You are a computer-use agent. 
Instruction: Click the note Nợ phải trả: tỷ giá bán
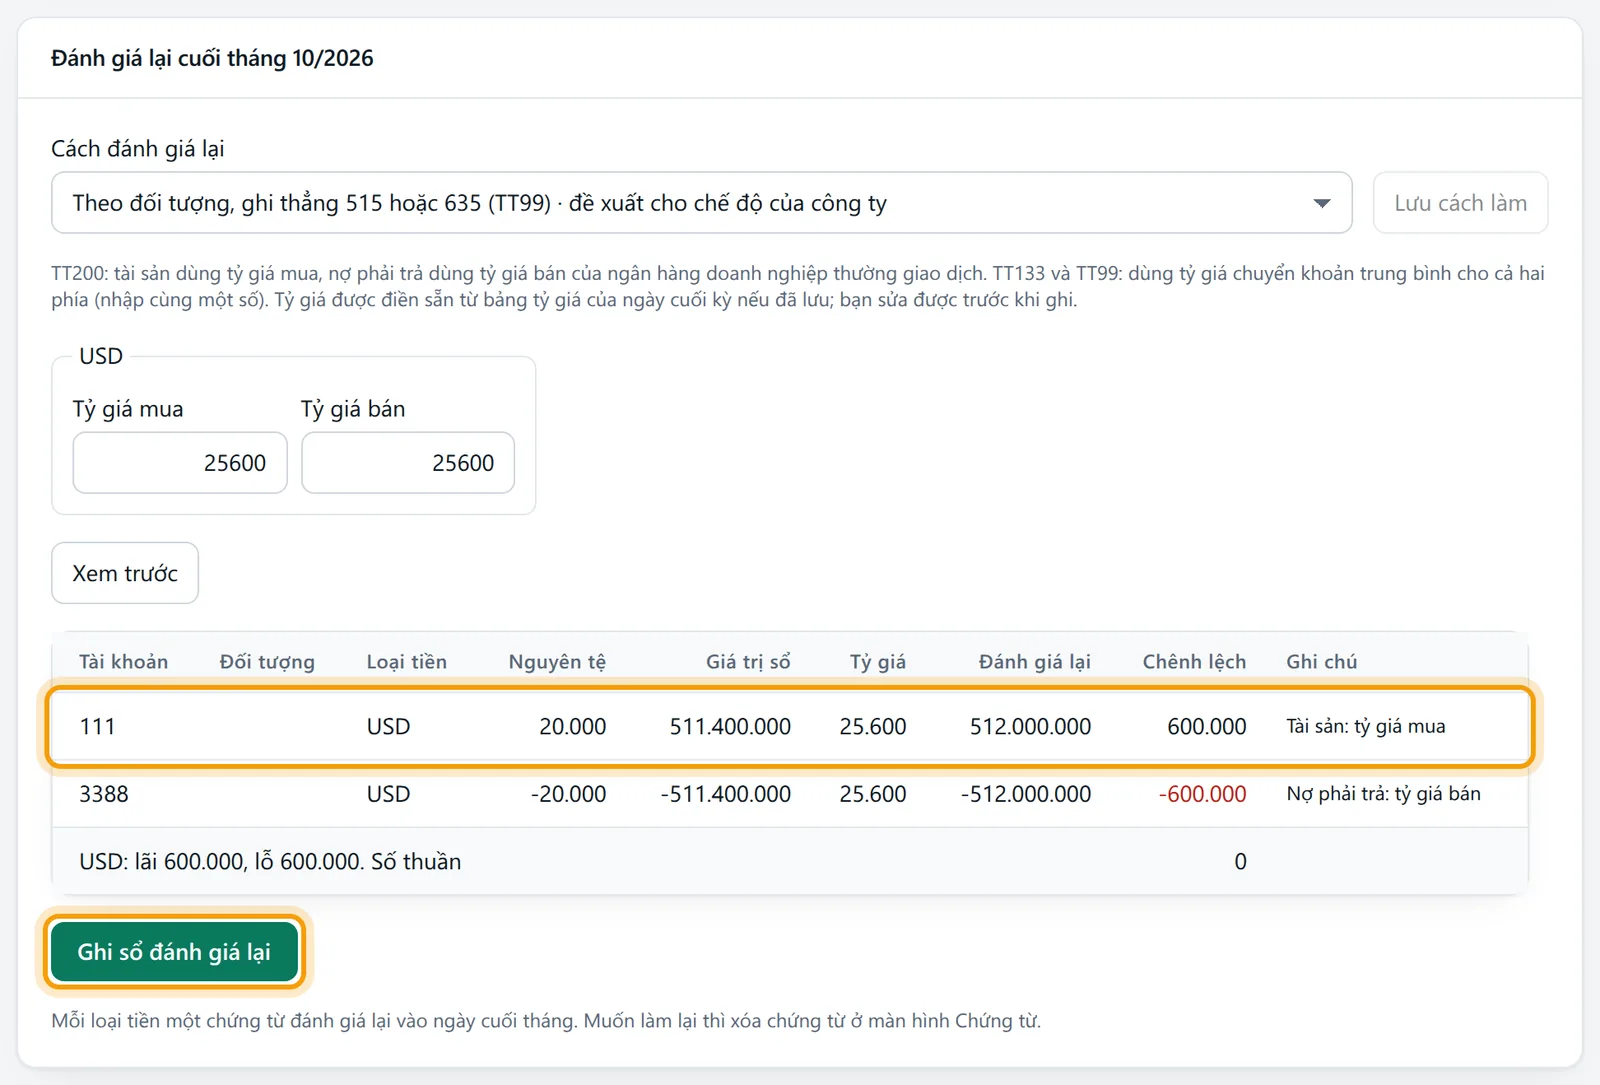pos(1383,794)
